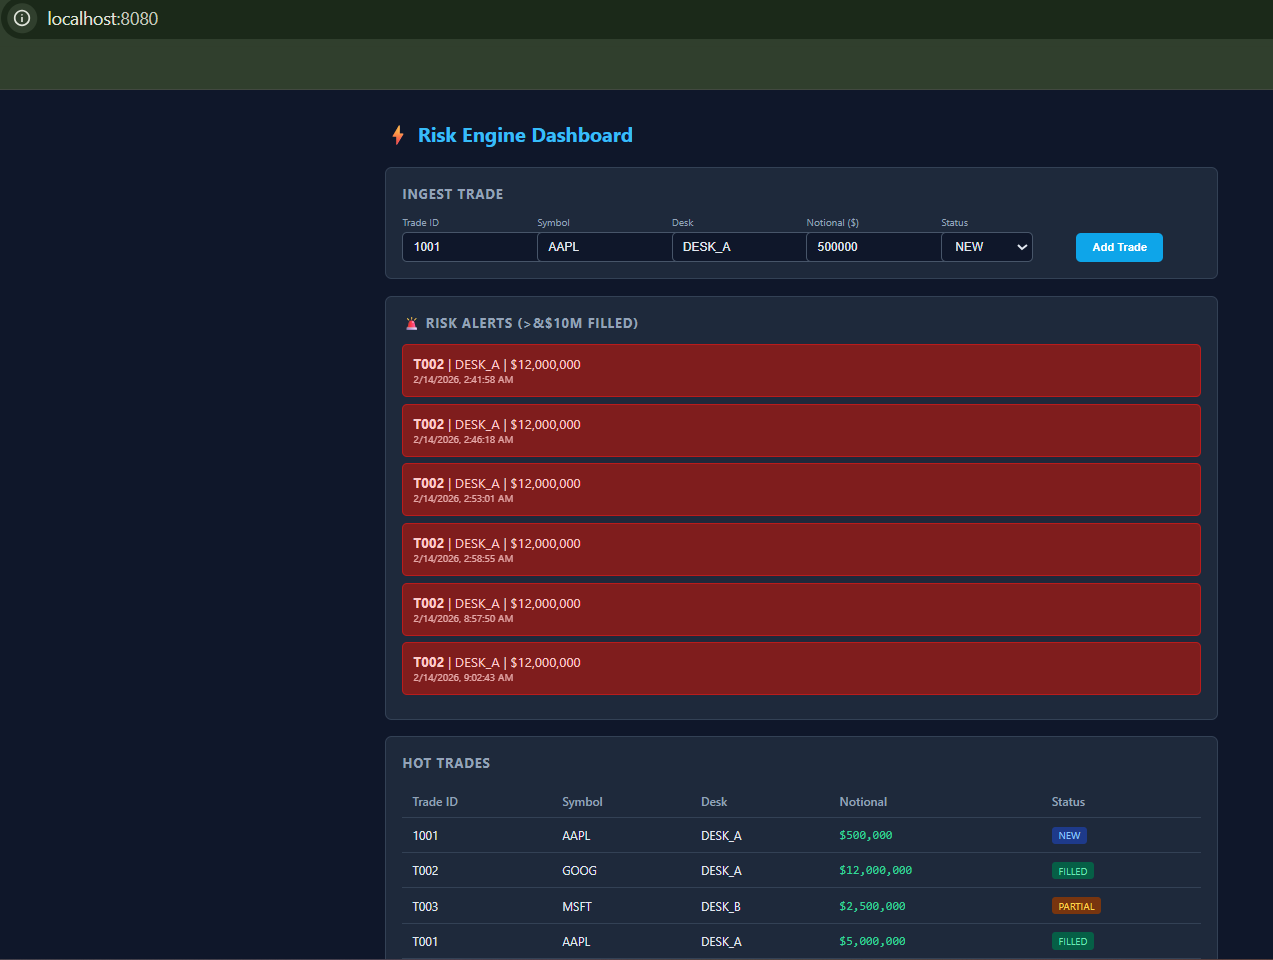Click the $2,500,000 notional value
Image resolution: width=1273 pixels, height=960 pixels.
click(x=872, y=907)
